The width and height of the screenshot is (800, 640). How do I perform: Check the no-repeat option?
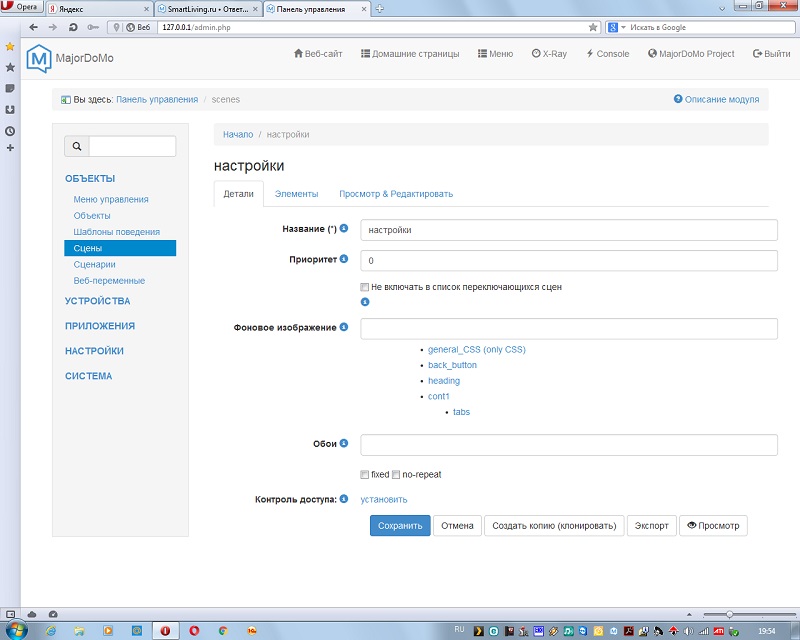pyautogui.click(x=396, y=474)
